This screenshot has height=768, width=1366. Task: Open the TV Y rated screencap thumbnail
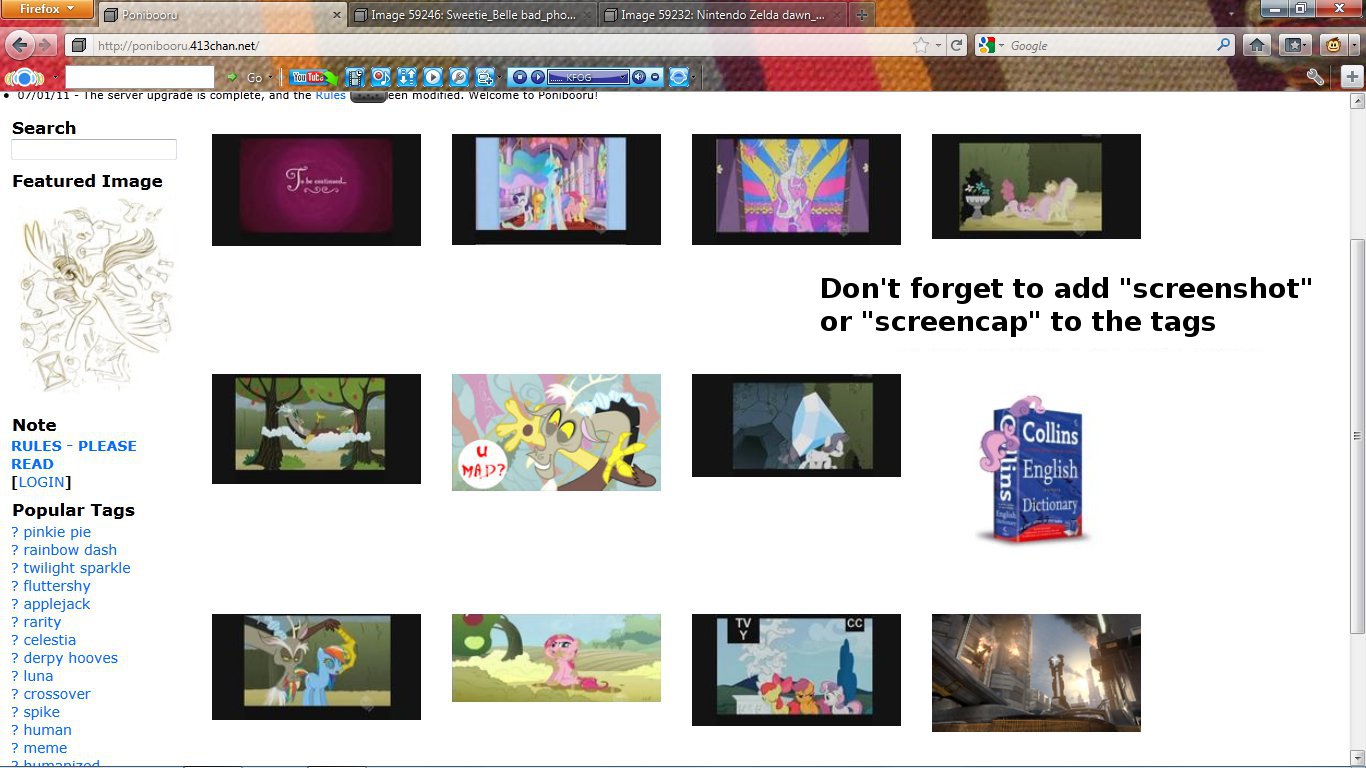(x=796, y=670)
